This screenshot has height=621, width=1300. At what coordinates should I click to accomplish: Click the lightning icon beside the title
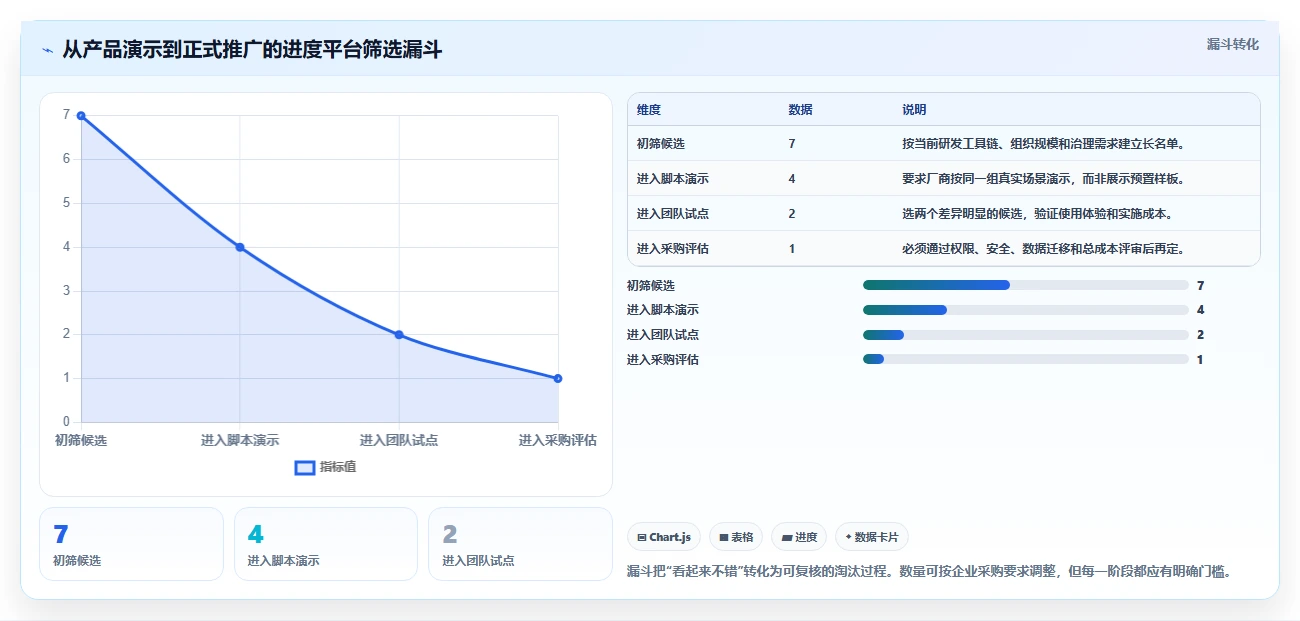pyautogui.click(x=48, y=50)
